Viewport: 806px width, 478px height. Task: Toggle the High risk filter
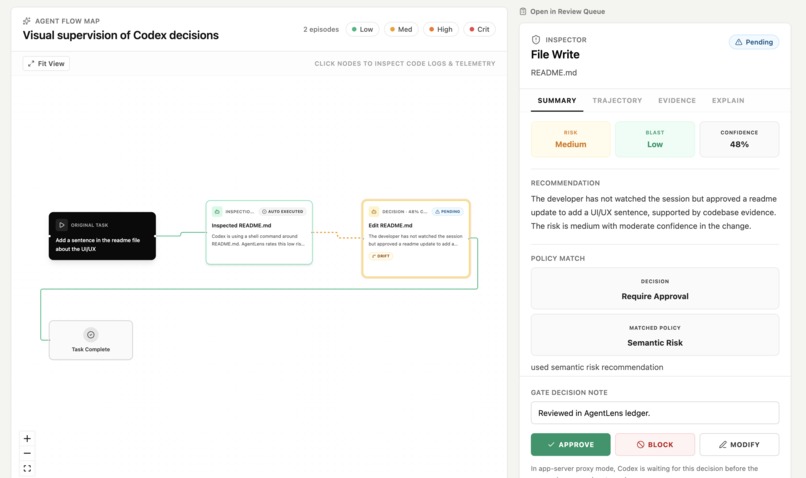point(441,29)
